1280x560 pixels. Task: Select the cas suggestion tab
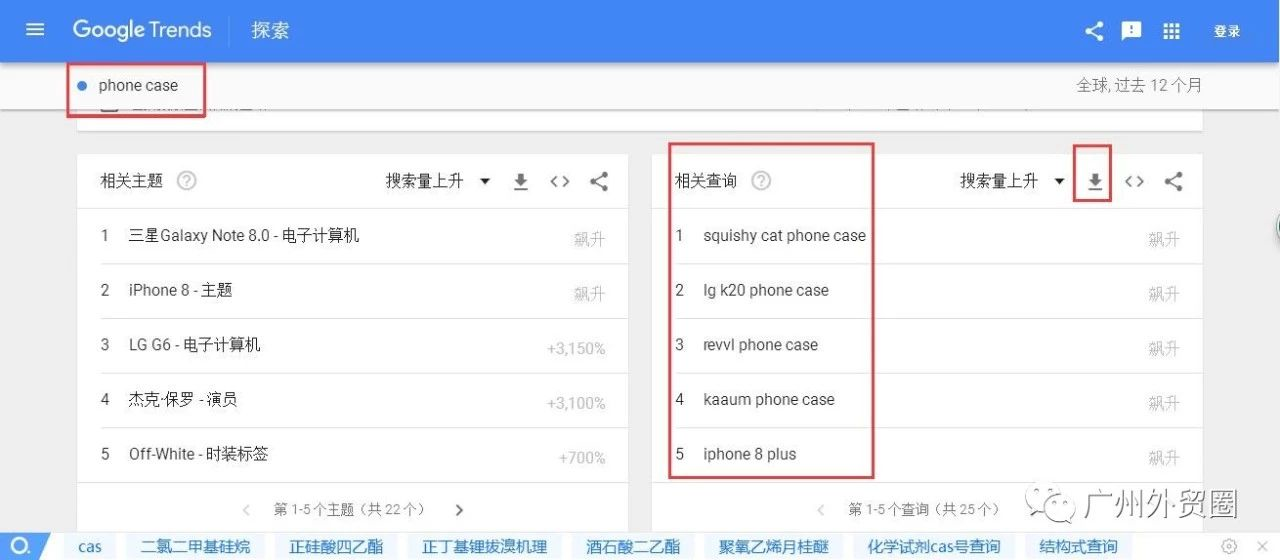[x=90, y=547]
